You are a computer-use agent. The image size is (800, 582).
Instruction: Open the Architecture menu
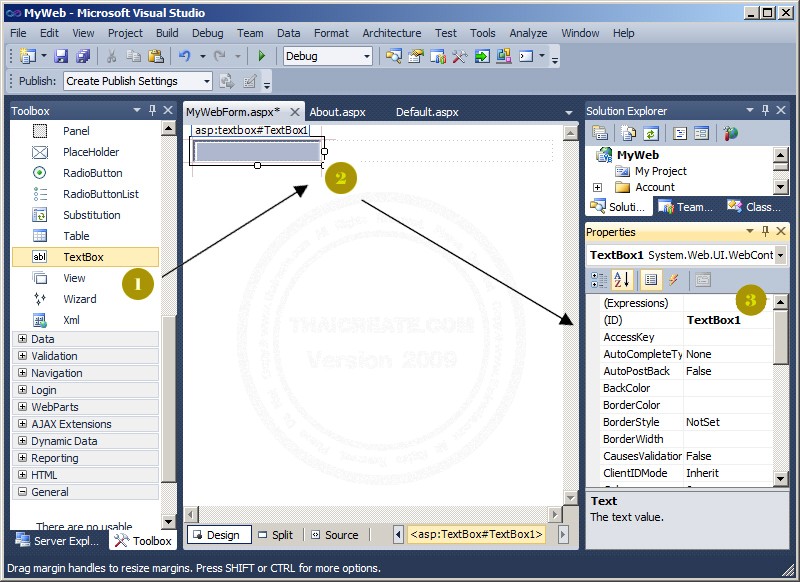[391, 33]
